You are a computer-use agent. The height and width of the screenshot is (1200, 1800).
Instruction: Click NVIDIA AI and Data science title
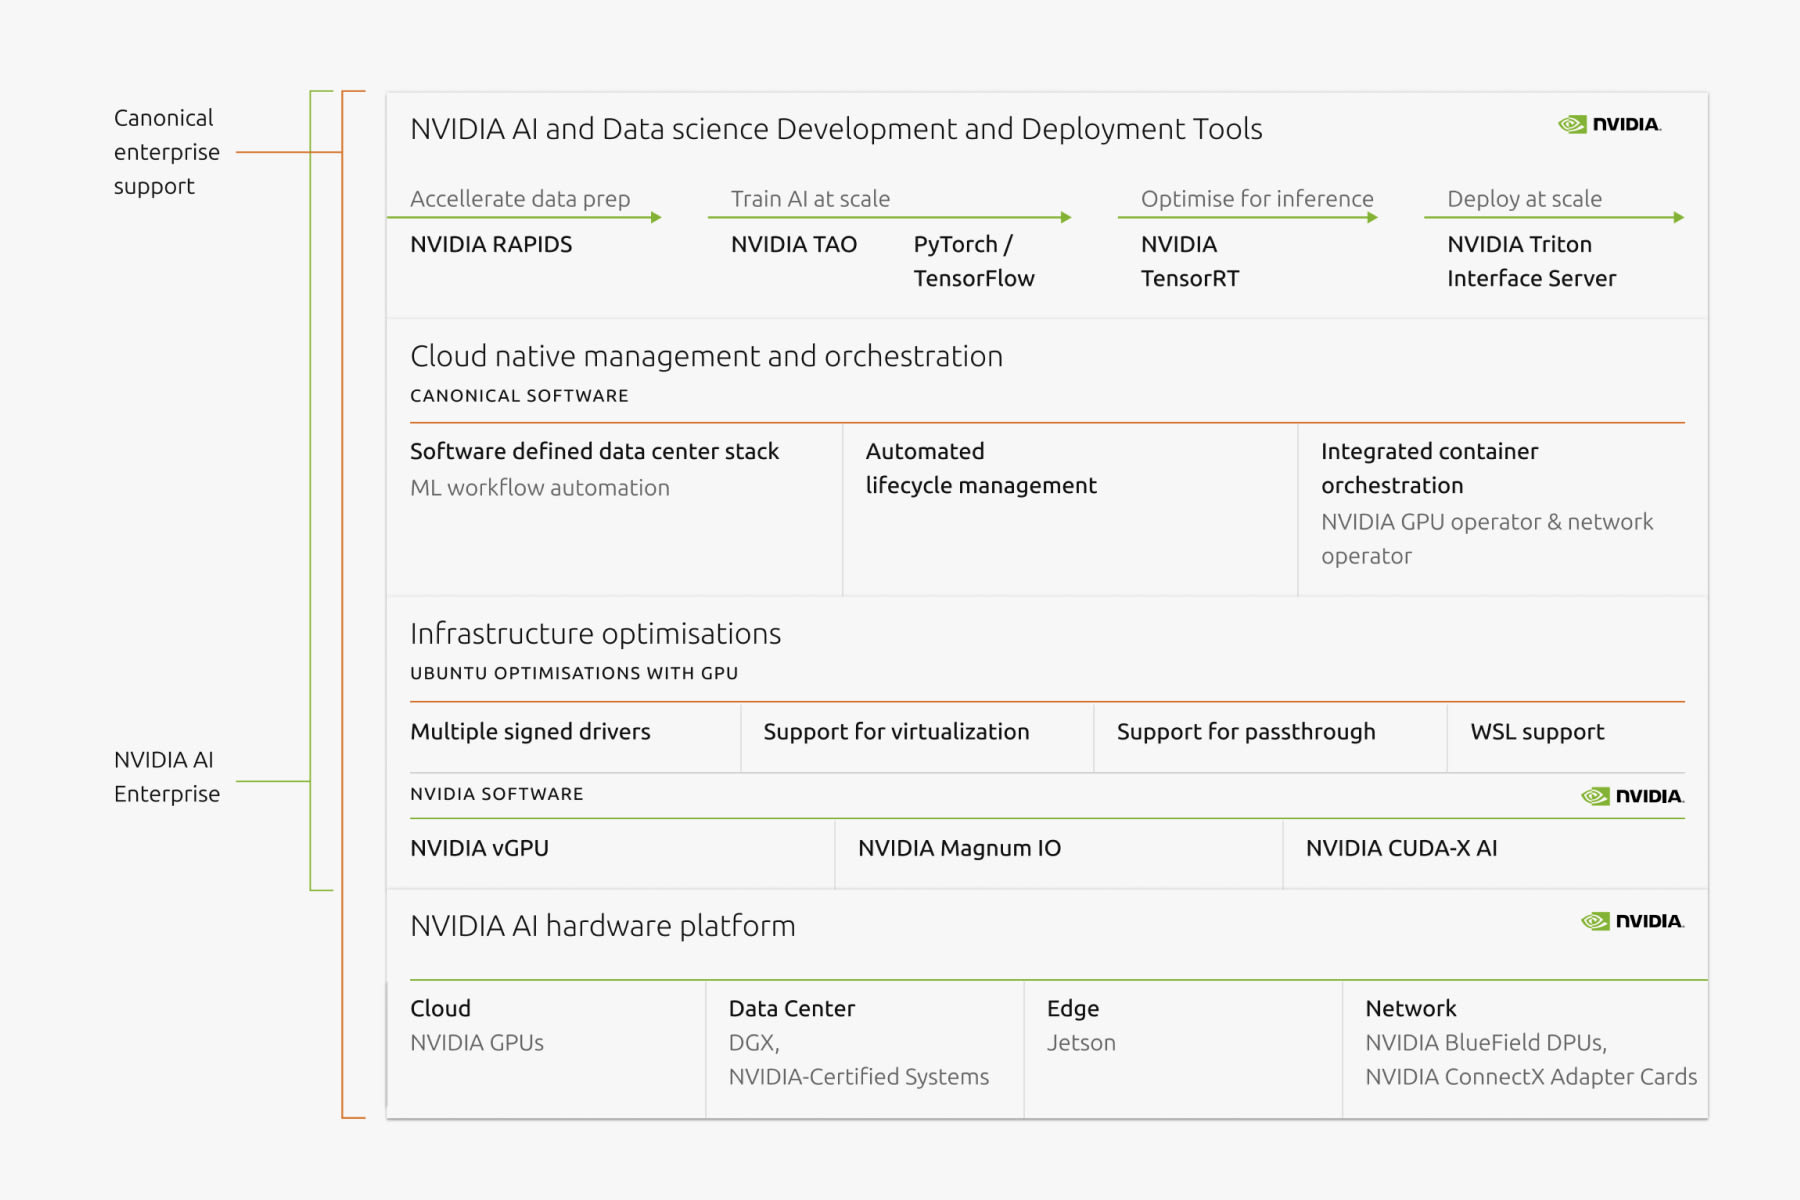click(x=836, y=129)
